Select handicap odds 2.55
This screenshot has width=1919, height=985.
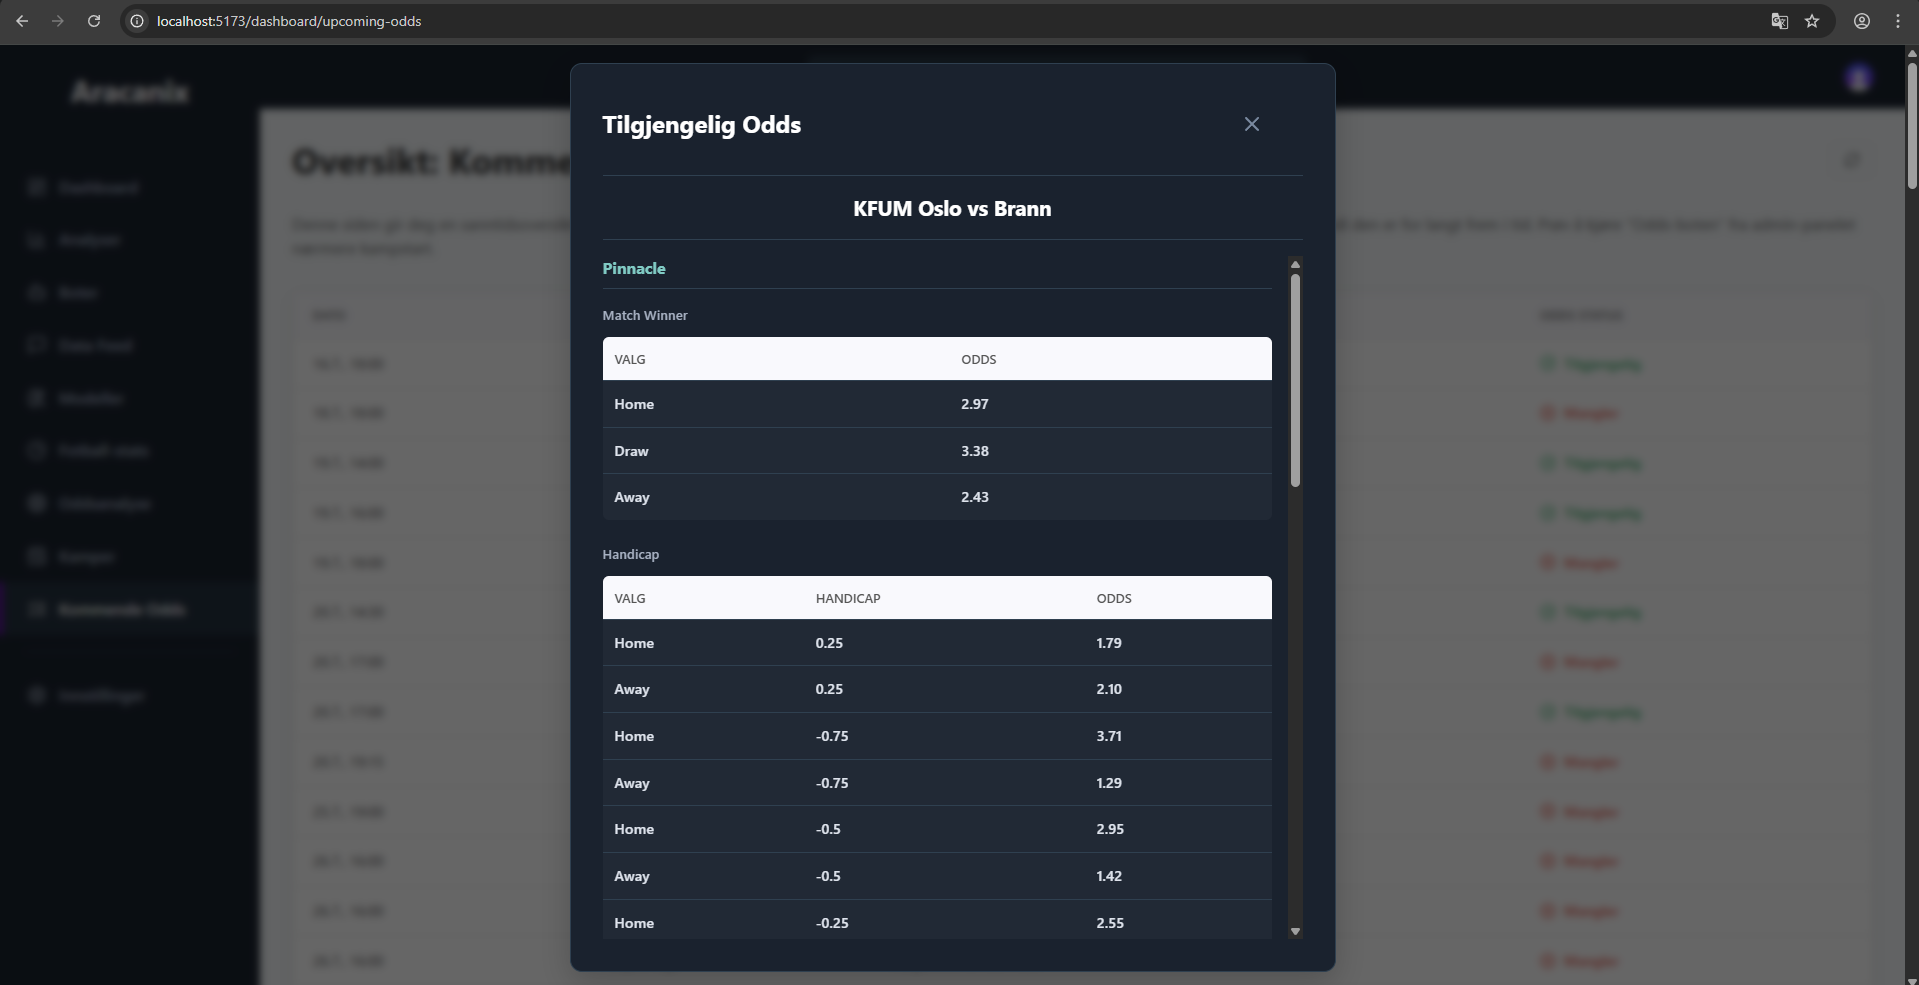tap(1110, 923)
